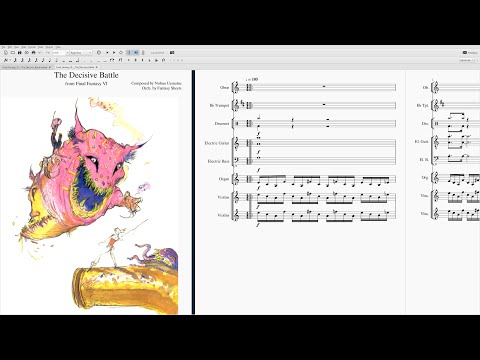Select the "Oboe" instrument name
The width and height of the screenshot is (480, 360).
pos(224,87)
